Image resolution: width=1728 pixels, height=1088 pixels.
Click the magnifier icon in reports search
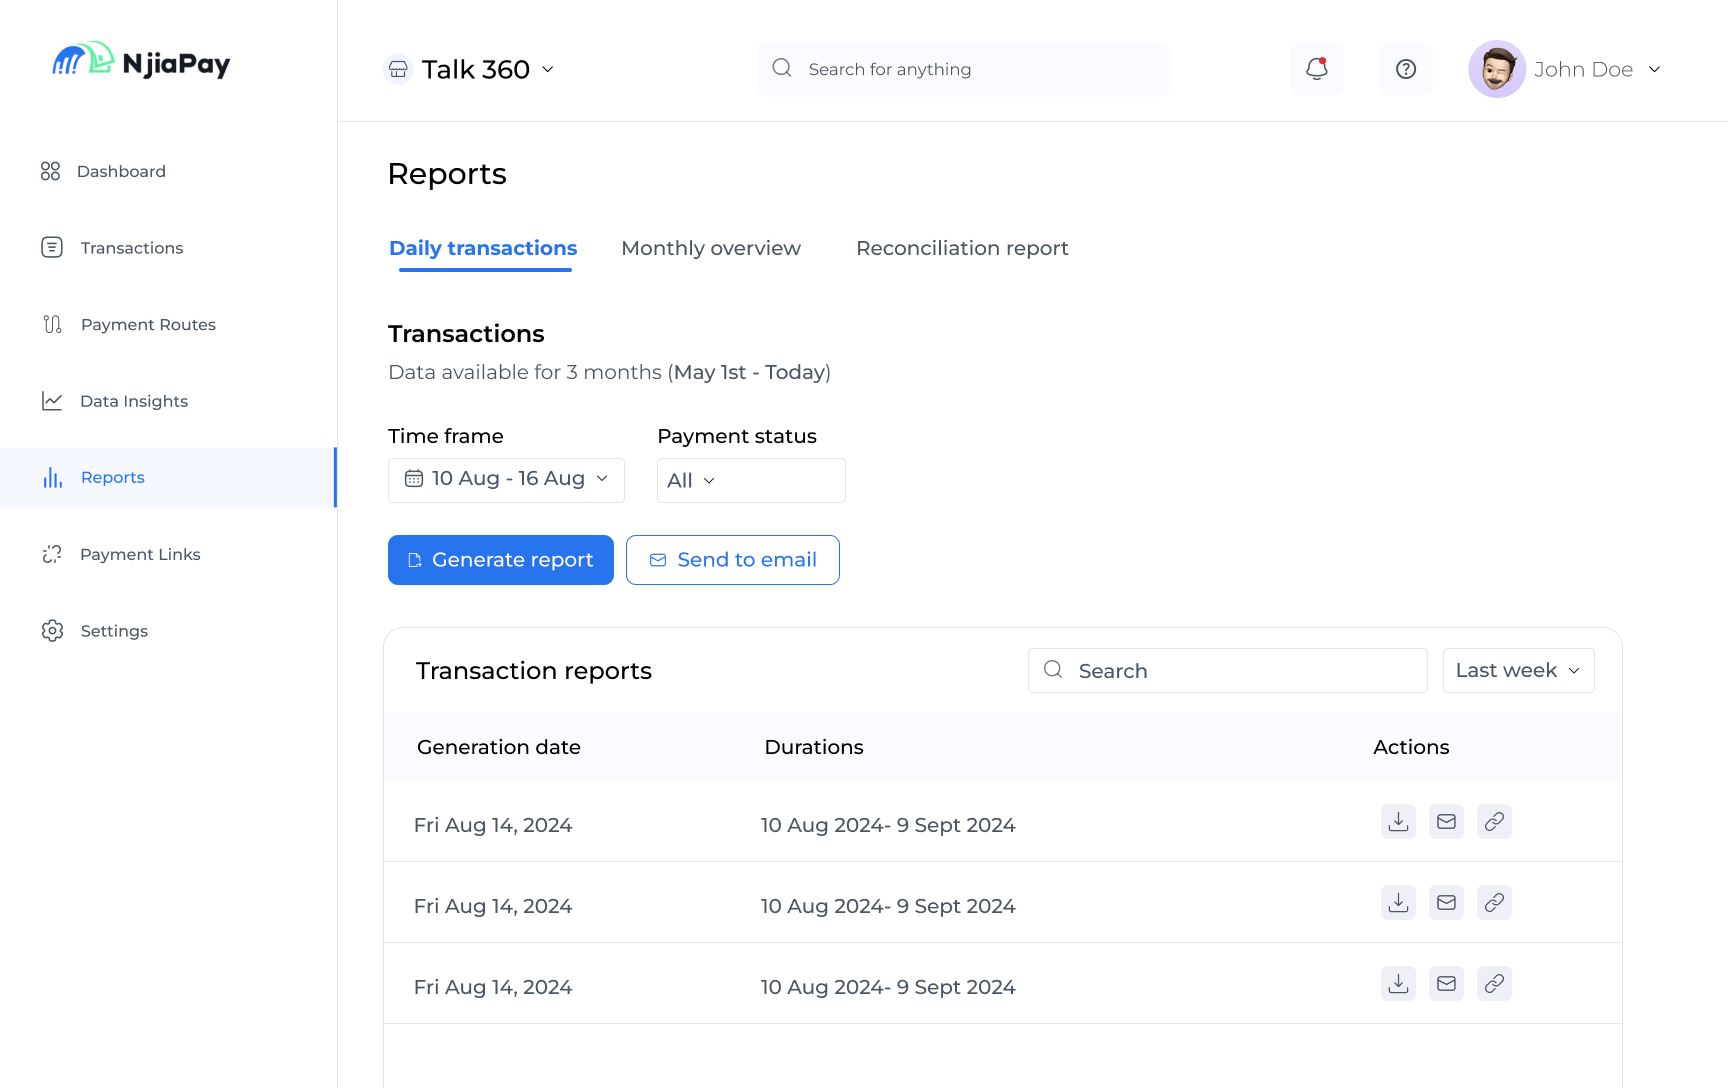(1053, 670)
